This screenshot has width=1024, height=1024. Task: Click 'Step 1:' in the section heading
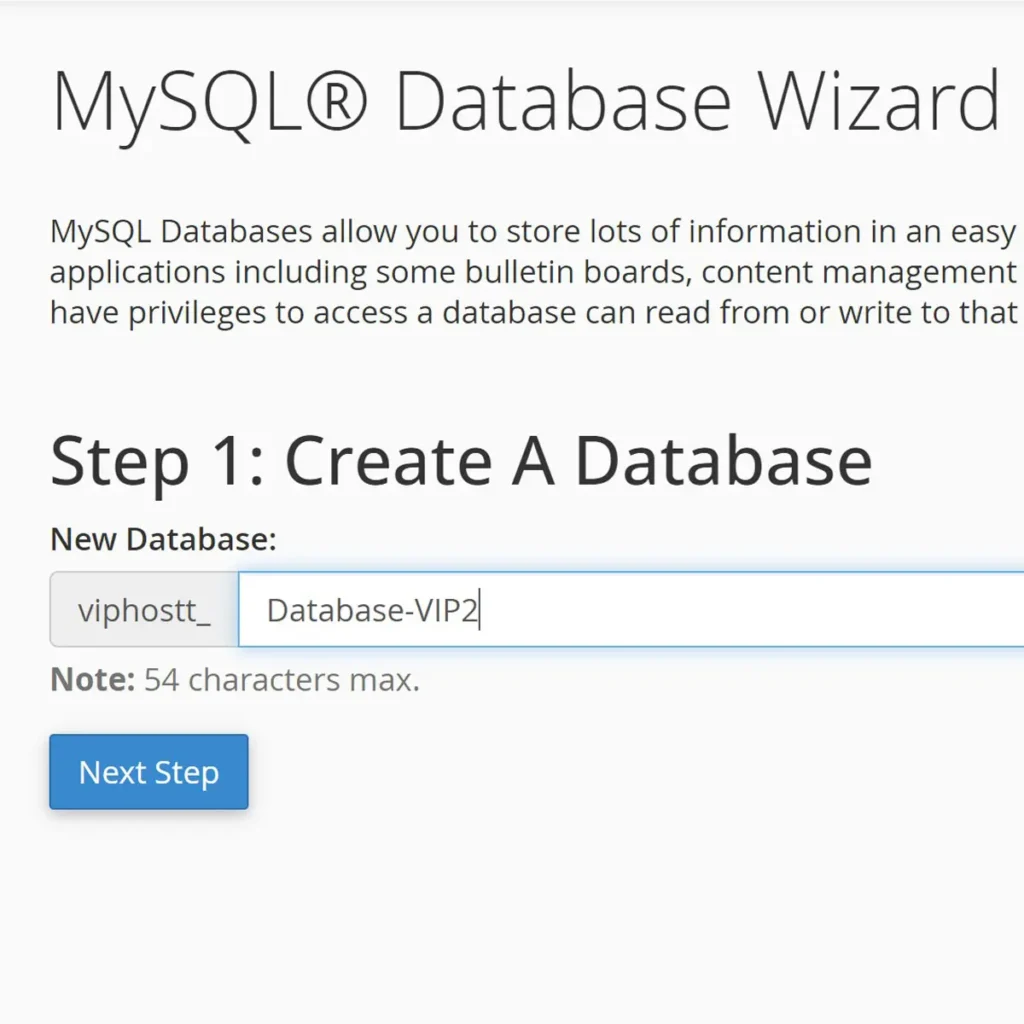click(157, 462)
